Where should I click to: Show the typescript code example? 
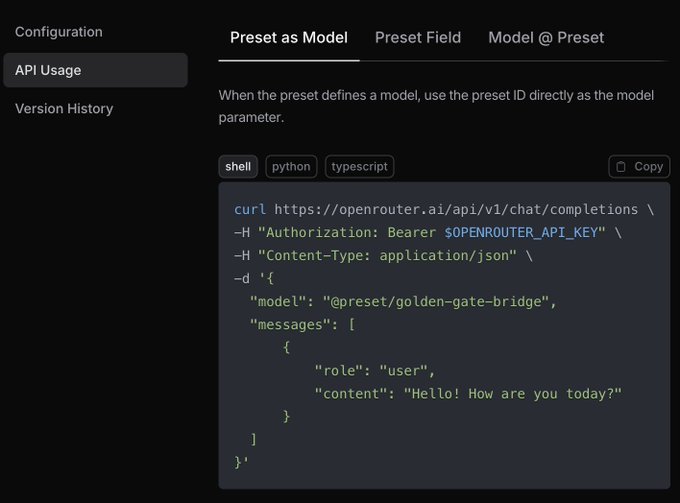coord(359,167)
